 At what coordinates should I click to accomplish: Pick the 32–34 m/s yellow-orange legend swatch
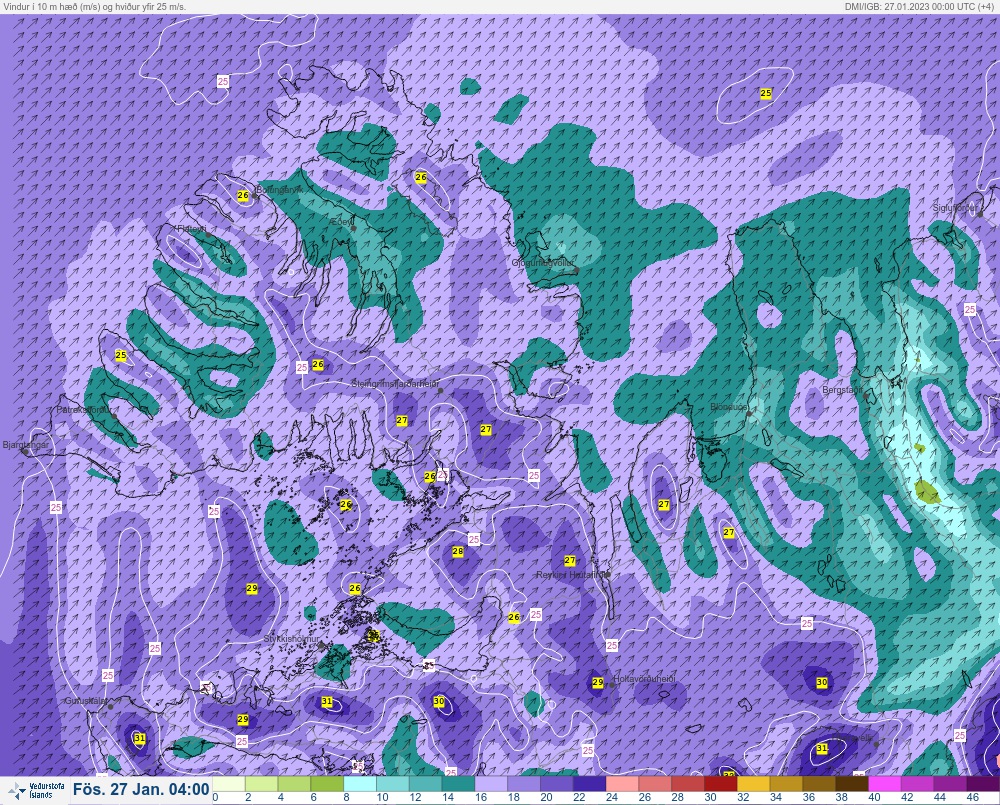pyautogui.click(x=753, y=783)
